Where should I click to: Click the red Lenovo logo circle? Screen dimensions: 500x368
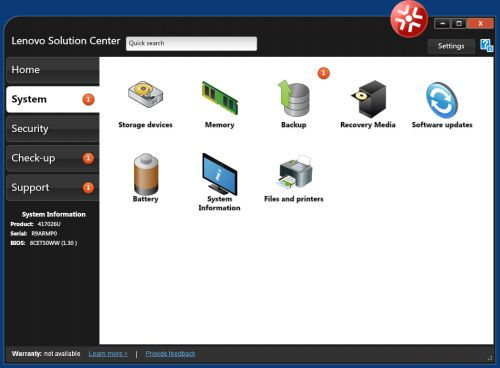click(409, 19)
